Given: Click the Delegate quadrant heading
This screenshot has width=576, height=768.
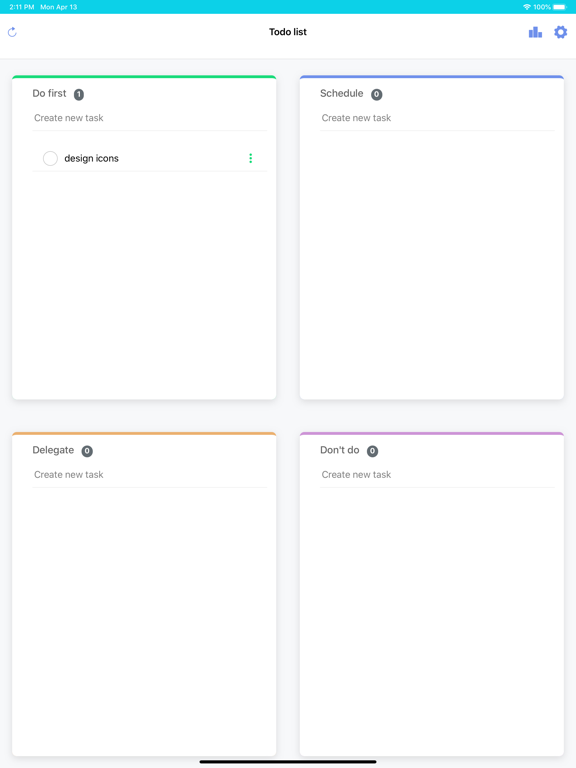Looking at the screenshot, I should [x=53, y=450].
